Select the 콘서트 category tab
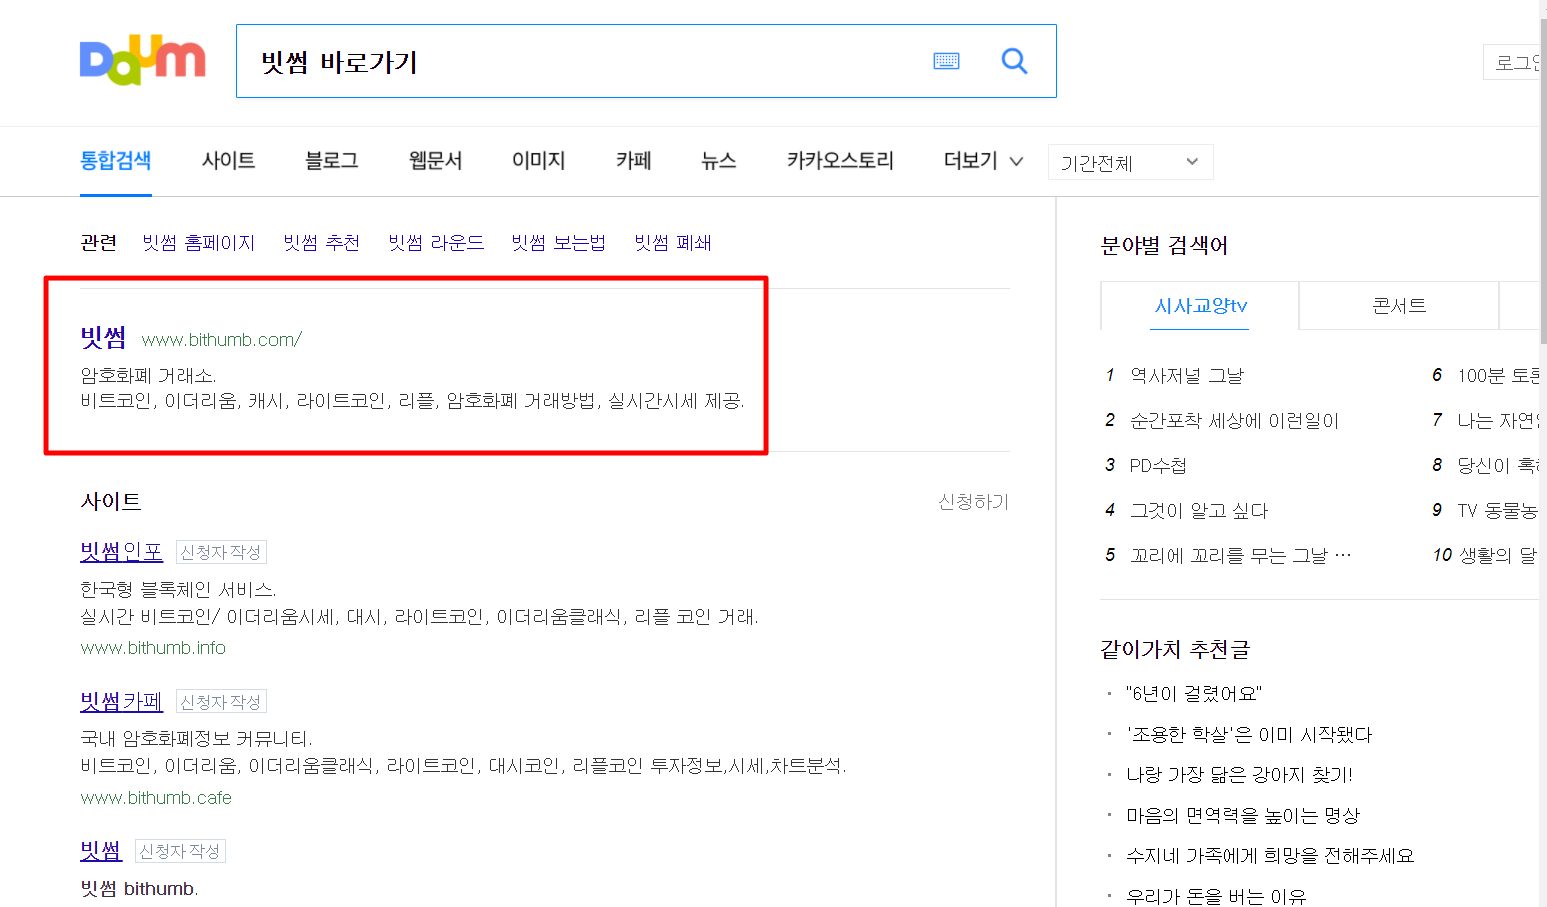The image size is (1547, 907). 1399,306
